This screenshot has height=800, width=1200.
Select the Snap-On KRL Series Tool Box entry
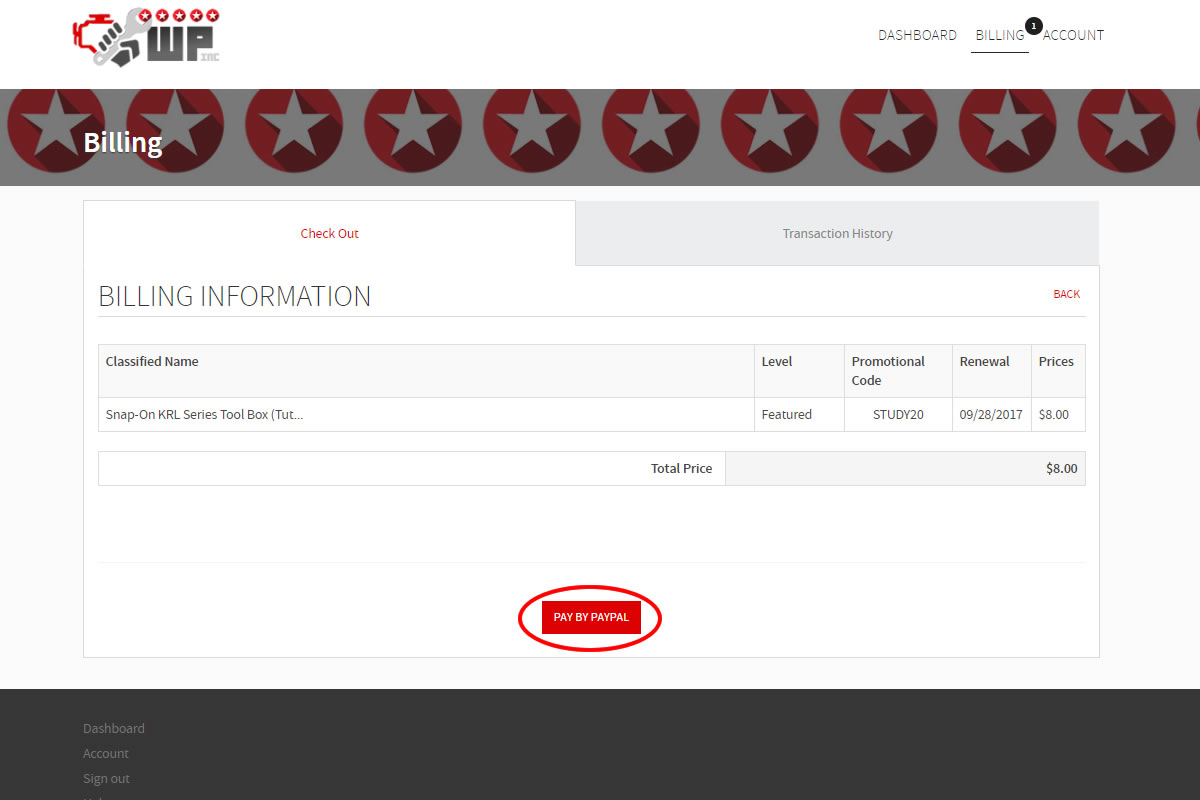204,414
